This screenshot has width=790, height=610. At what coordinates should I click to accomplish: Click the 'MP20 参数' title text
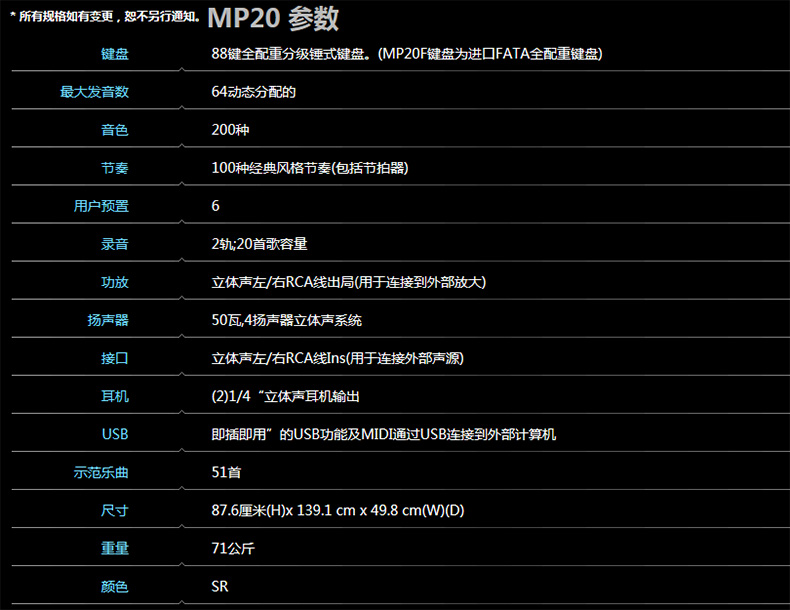(x=273, y=18)
